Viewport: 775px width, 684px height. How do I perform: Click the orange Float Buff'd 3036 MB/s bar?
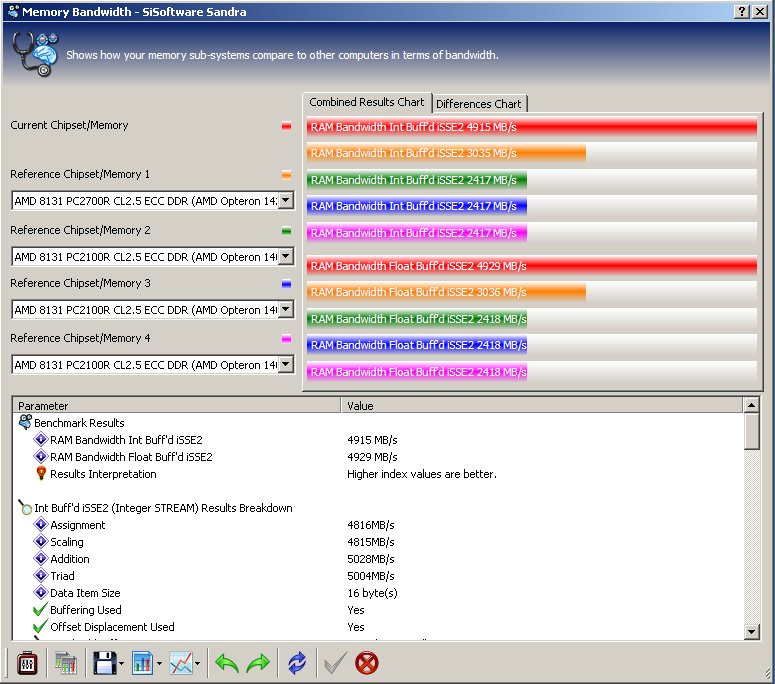pos(446,292)
